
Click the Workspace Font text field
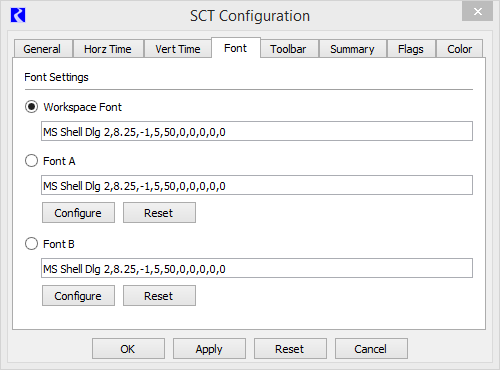tap(257, 131)
